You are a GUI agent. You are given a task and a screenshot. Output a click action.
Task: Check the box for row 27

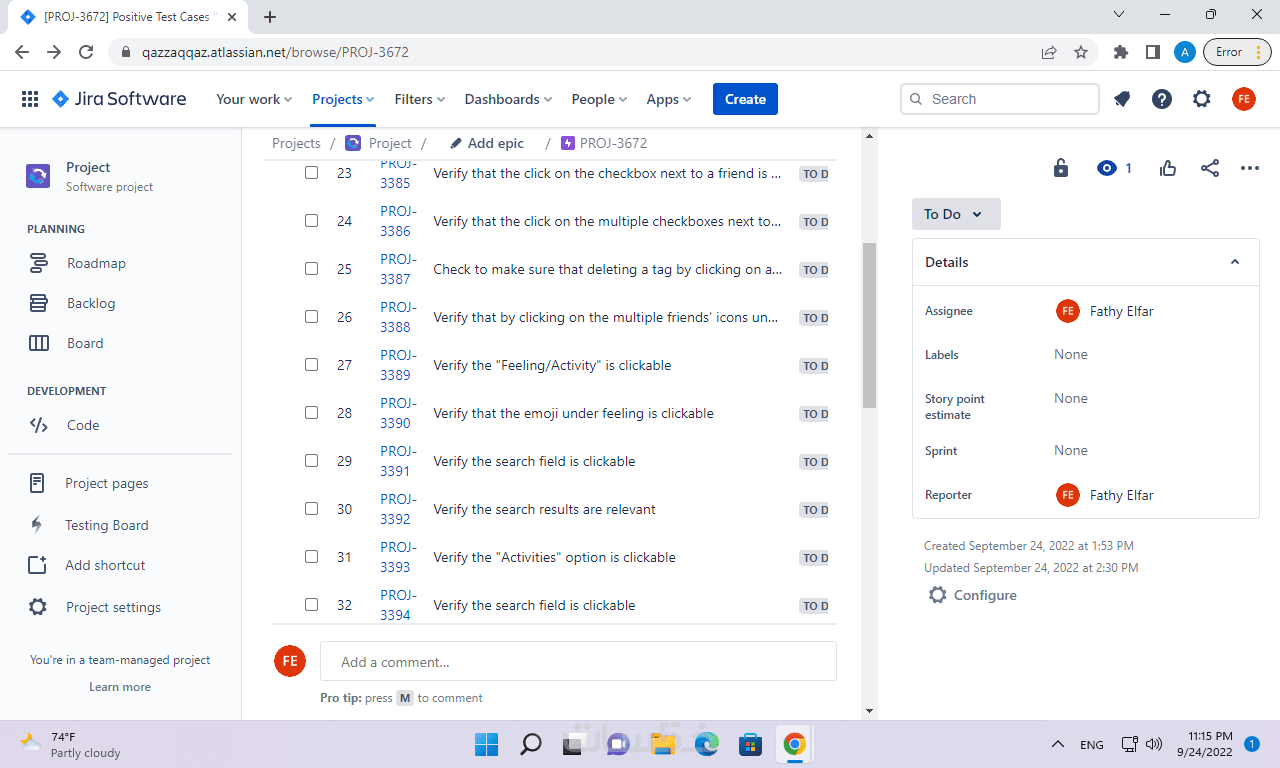(x=311, y=365)
